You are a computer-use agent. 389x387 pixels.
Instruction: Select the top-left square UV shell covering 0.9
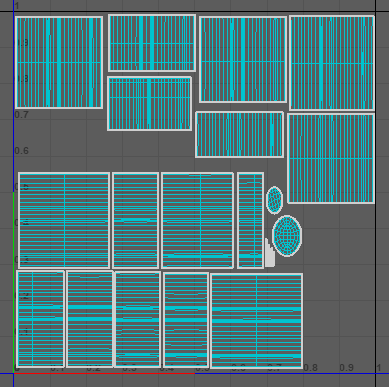(59, 63)
